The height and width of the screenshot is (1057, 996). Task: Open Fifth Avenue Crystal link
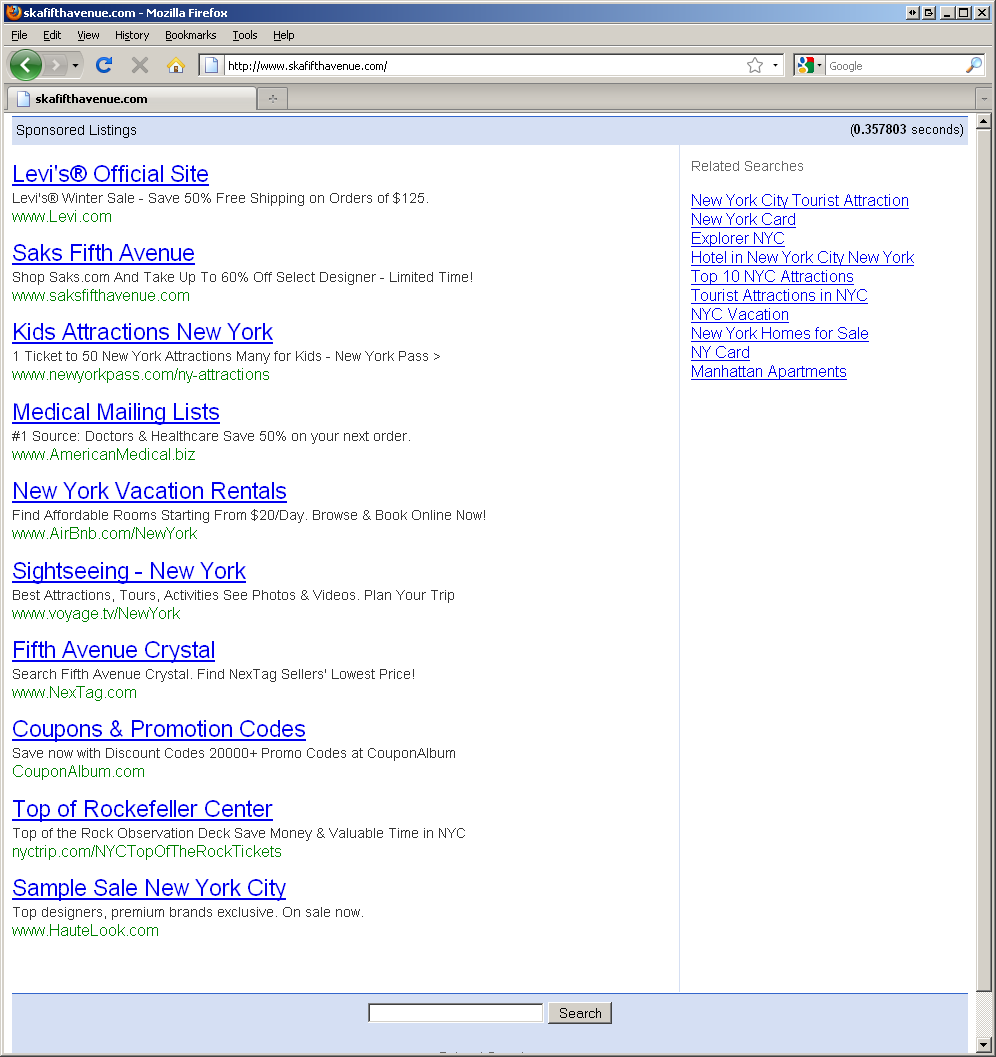113,650
